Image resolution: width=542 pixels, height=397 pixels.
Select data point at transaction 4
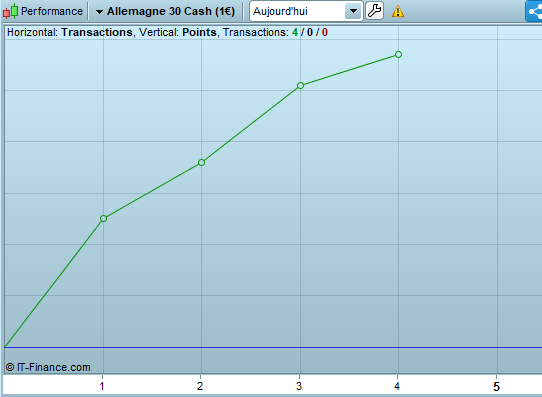398,55
